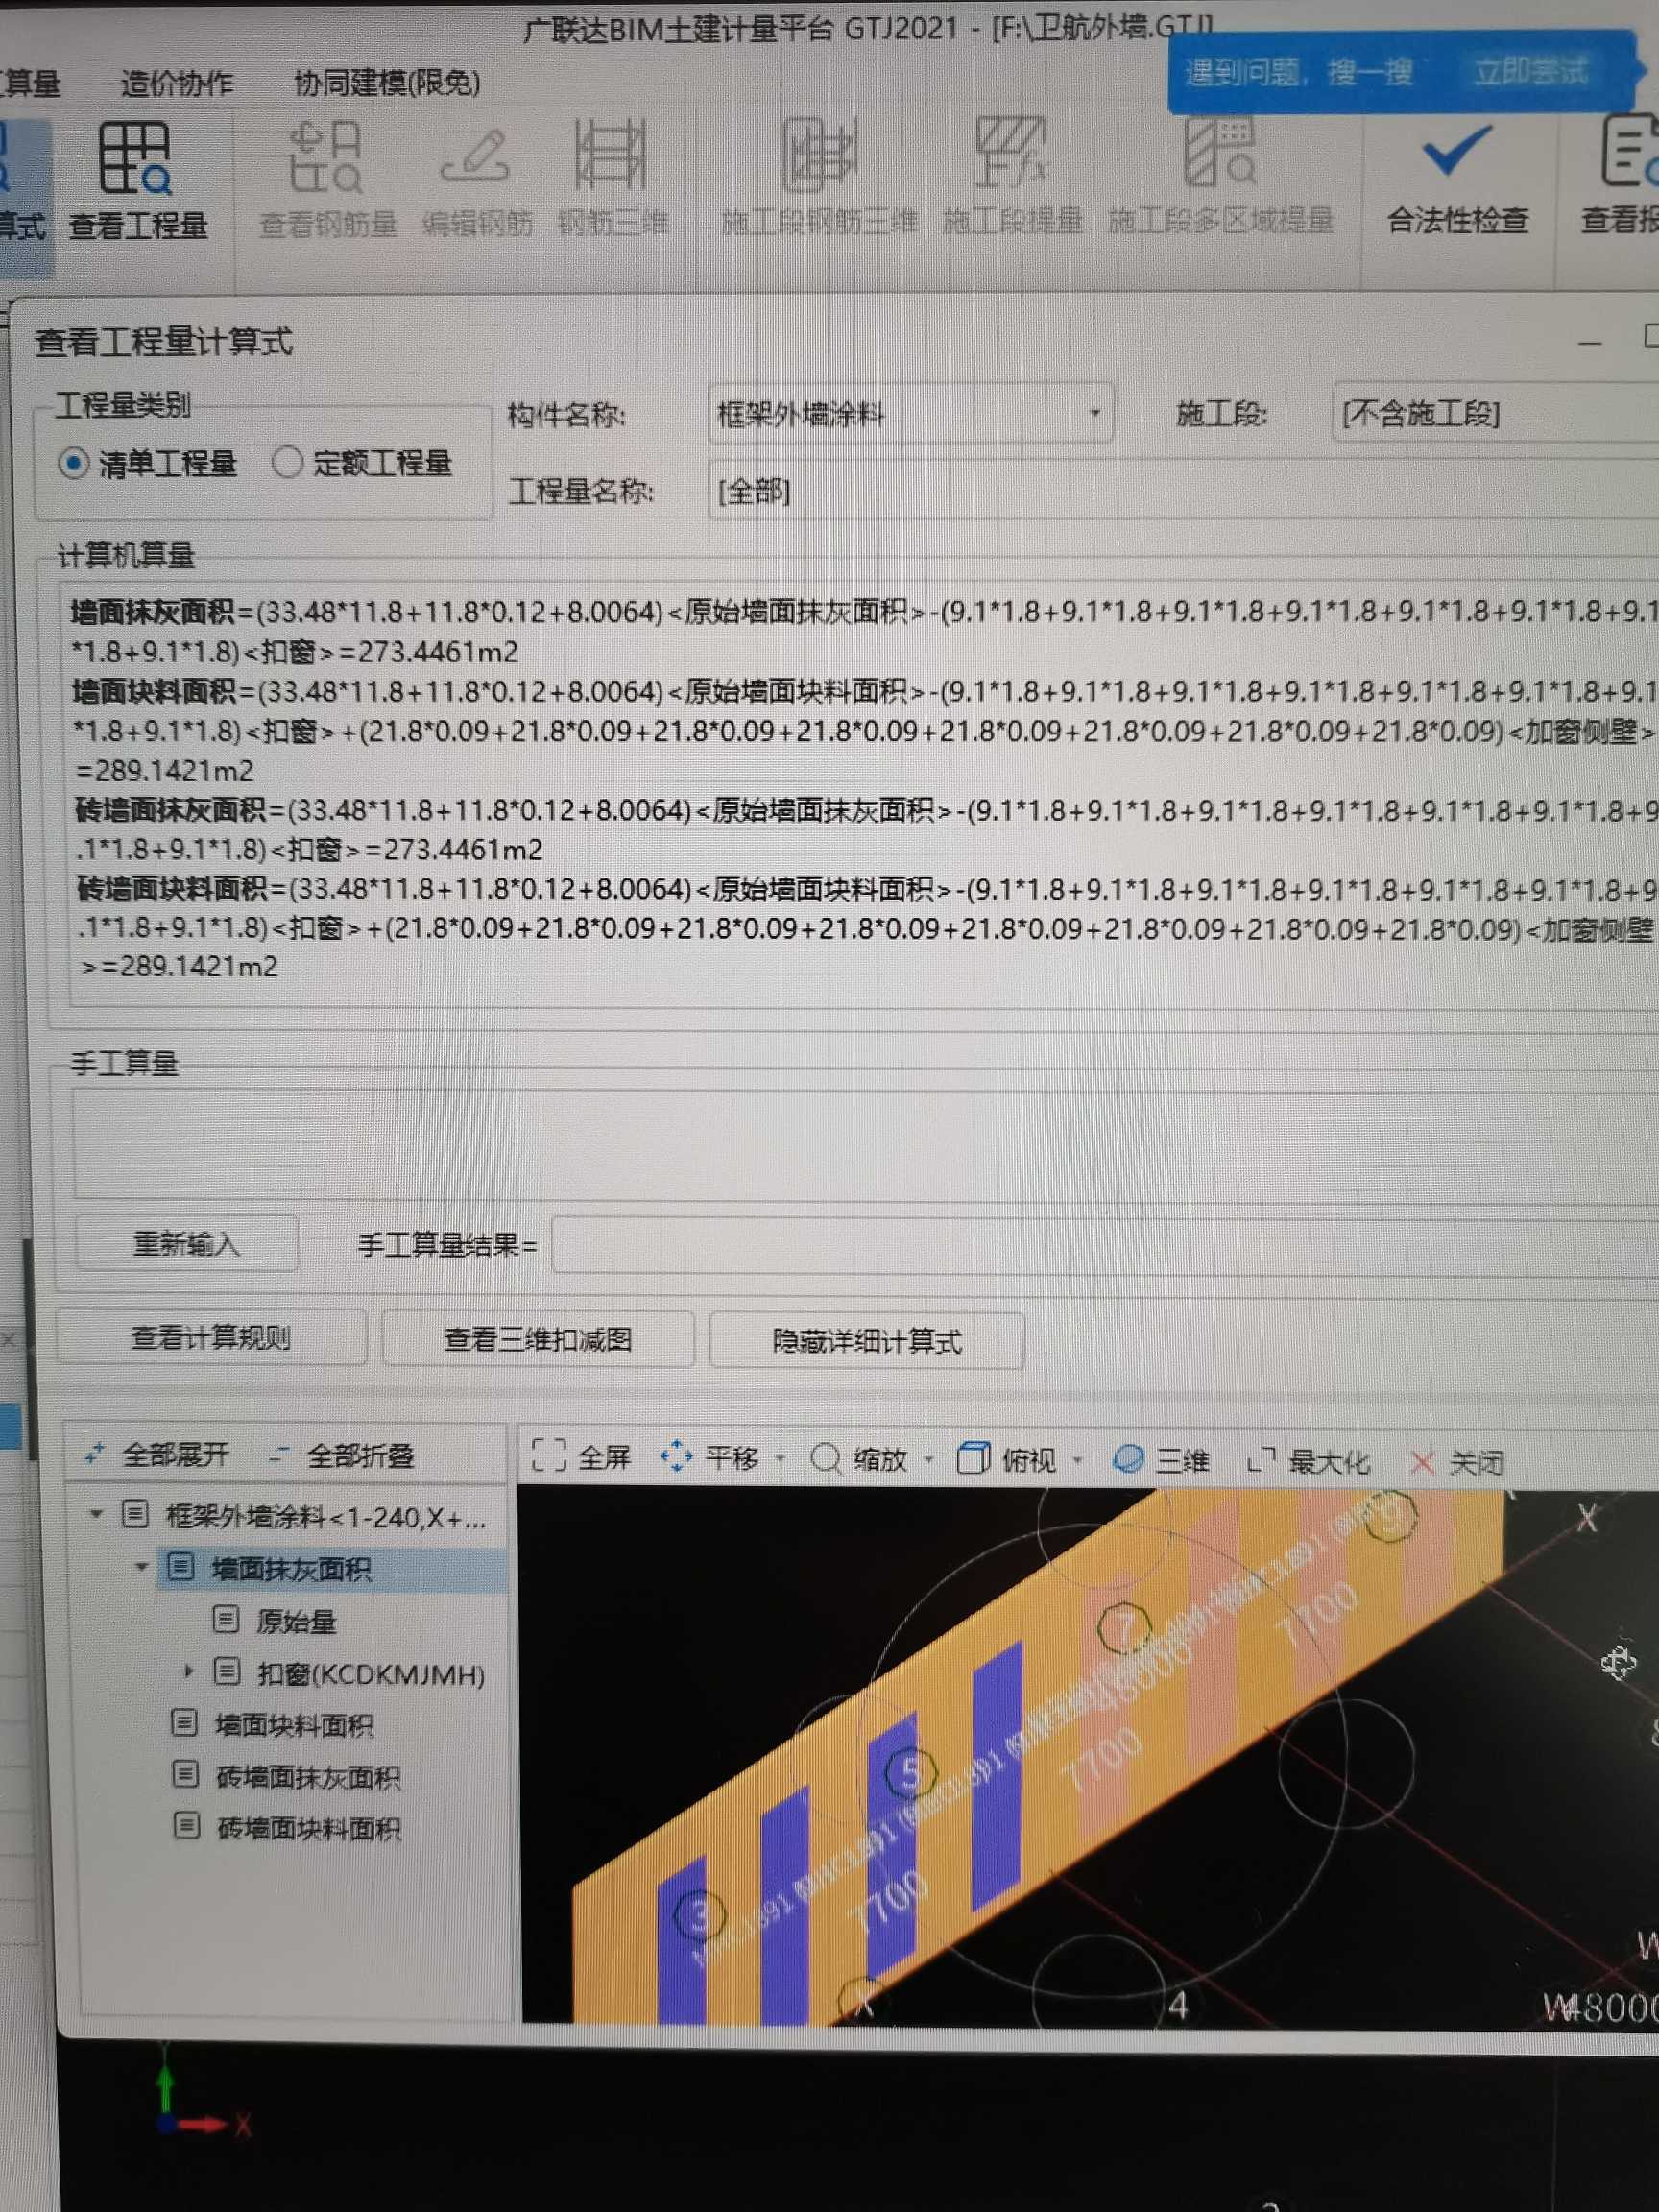Image resolution: width=1659 pixels, height=2212 pixels.
Task: Click 关闭 to close the 3D viewer
Action: pos(1456,1463)
